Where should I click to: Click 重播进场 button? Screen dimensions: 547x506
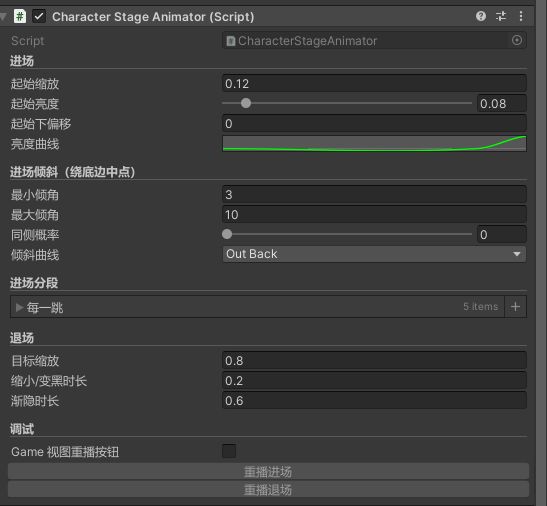click(x=268, y=471)
